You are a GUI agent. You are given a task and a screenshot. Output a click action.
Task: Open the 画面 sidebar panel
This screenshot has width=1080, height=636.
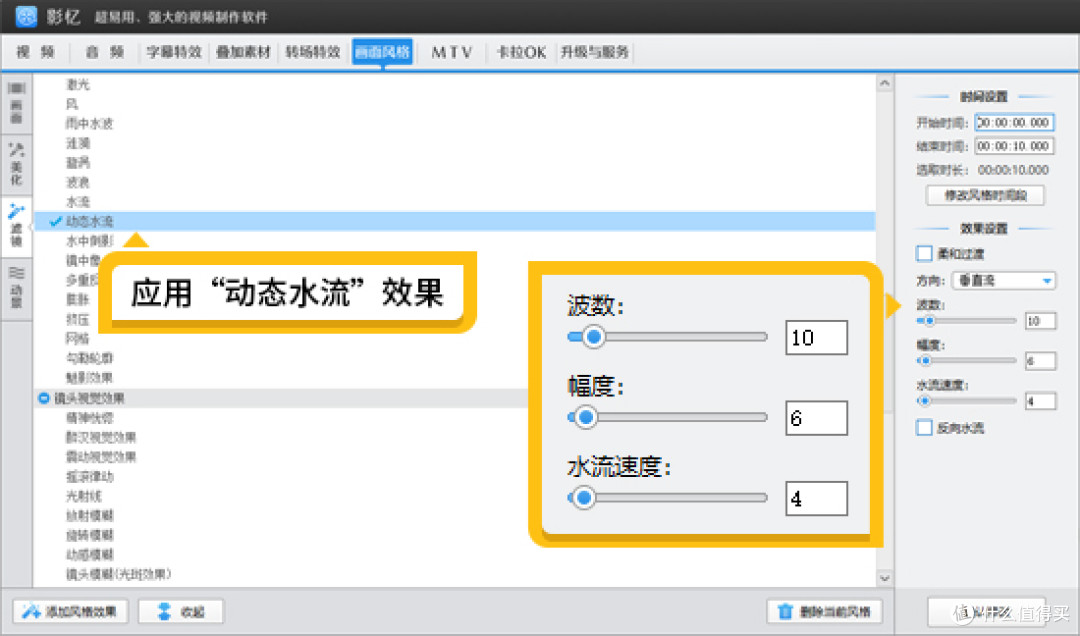tap(17, 103)
